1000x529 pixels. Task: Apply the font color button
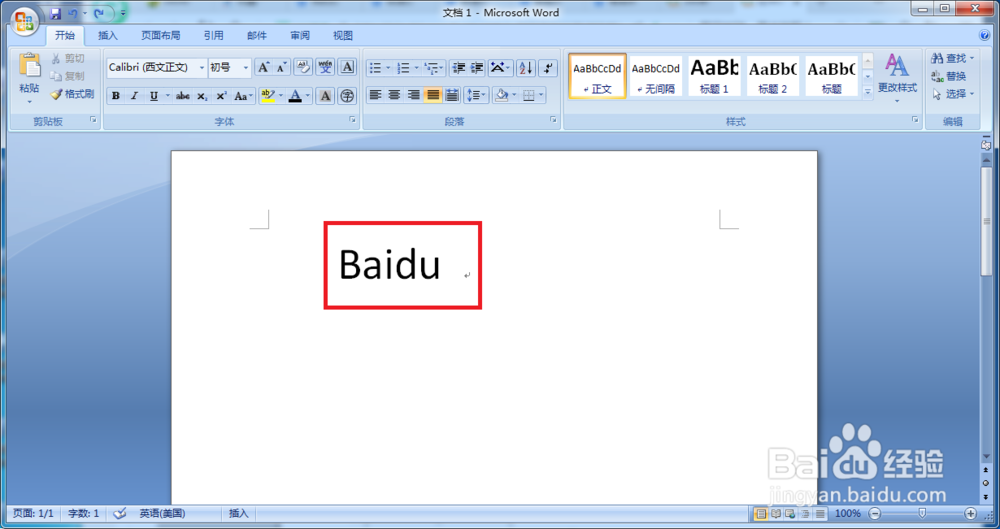295,96
